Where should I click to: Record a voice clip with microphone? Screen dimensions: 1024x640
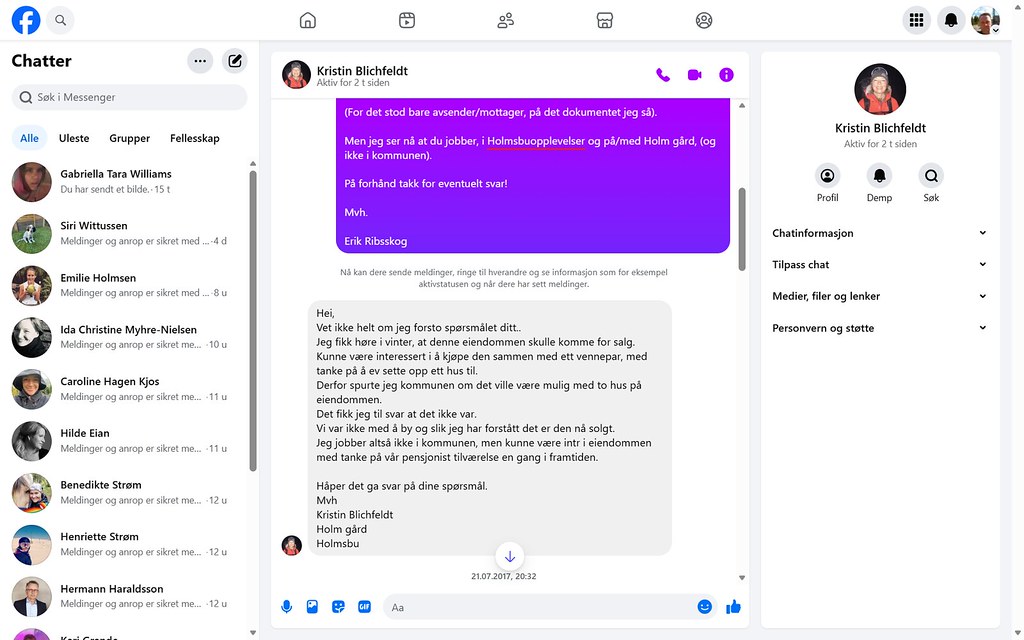point(287,607)
